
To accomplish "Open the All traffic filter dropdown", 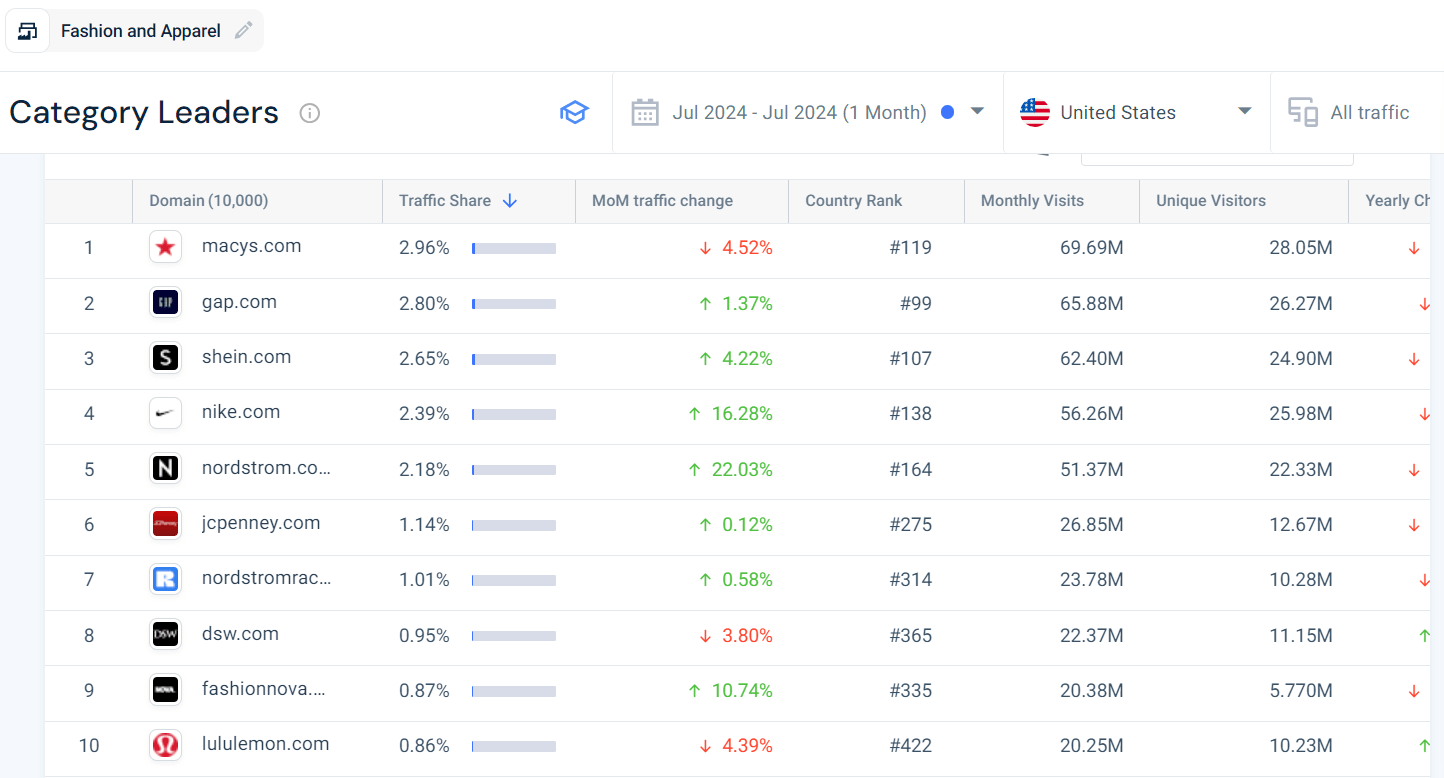I will tap(1369, 112).
